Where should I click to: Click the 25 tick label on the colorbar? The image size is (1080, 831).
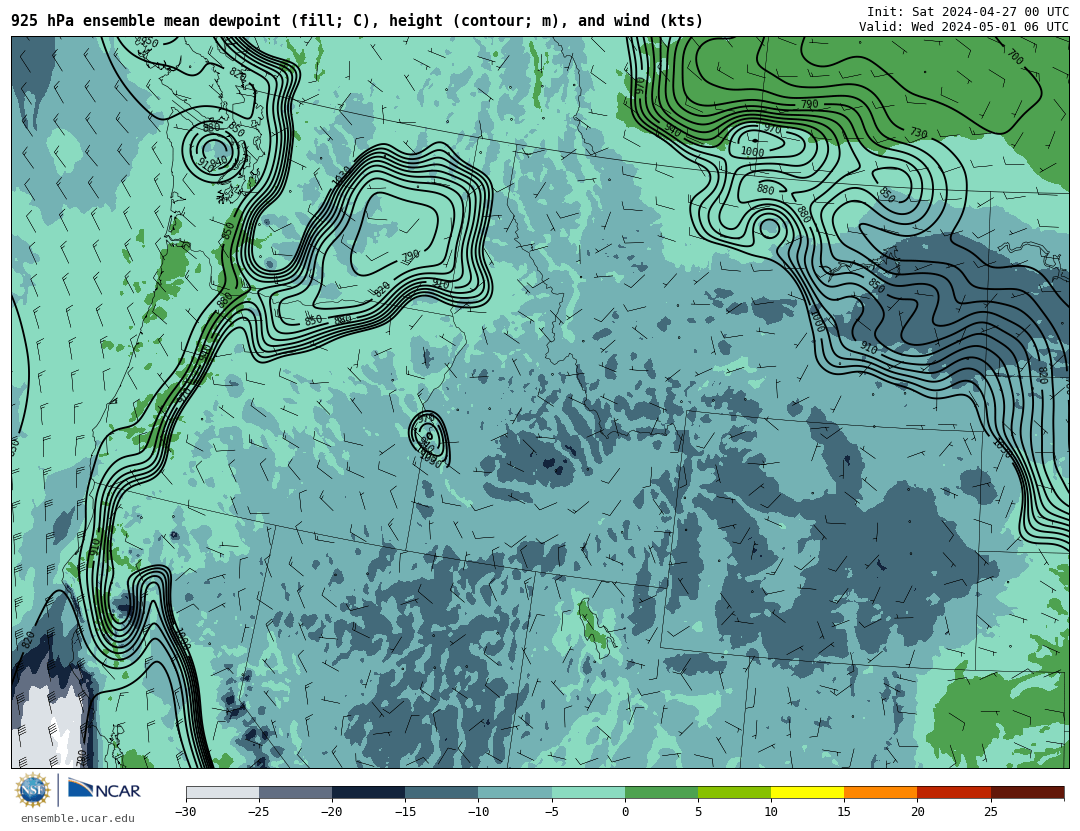click(x=990, y=812)
